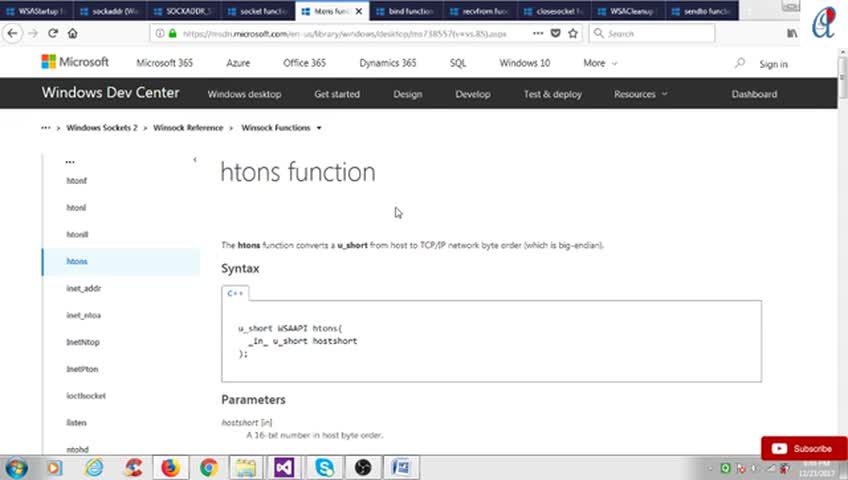The width and height of the screenshot is (848, 480).
Task: Open the Office 365 link
Action: point(304,63)
